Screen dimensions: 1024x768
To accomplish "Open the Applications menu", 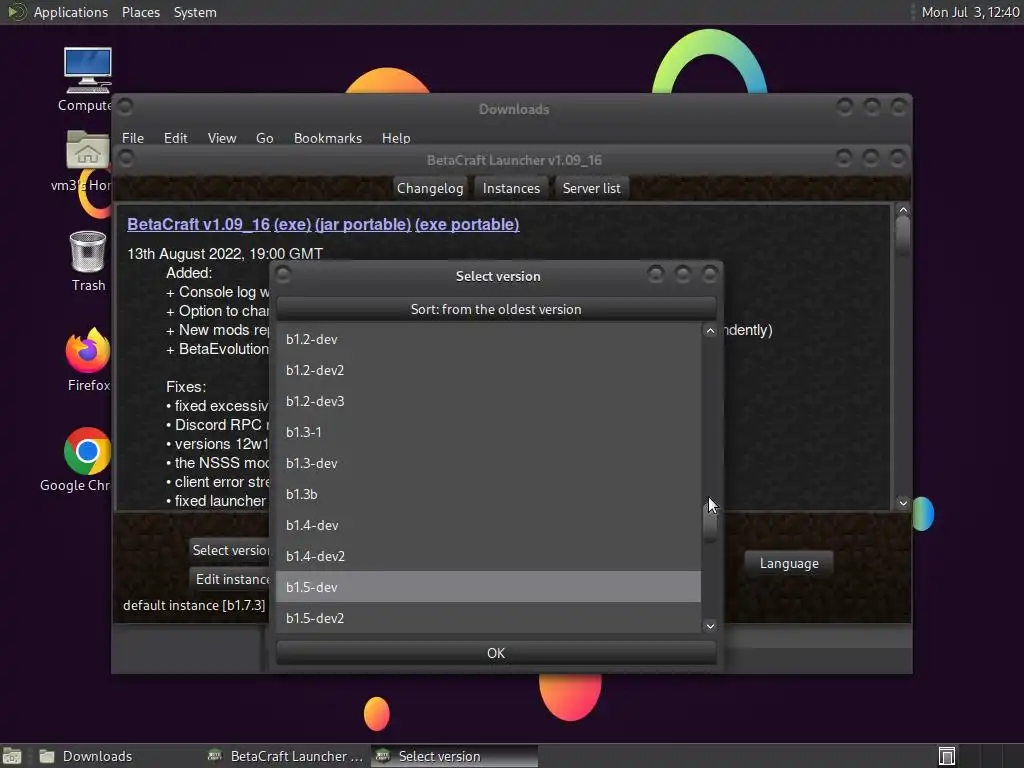I will click(71, 12).
